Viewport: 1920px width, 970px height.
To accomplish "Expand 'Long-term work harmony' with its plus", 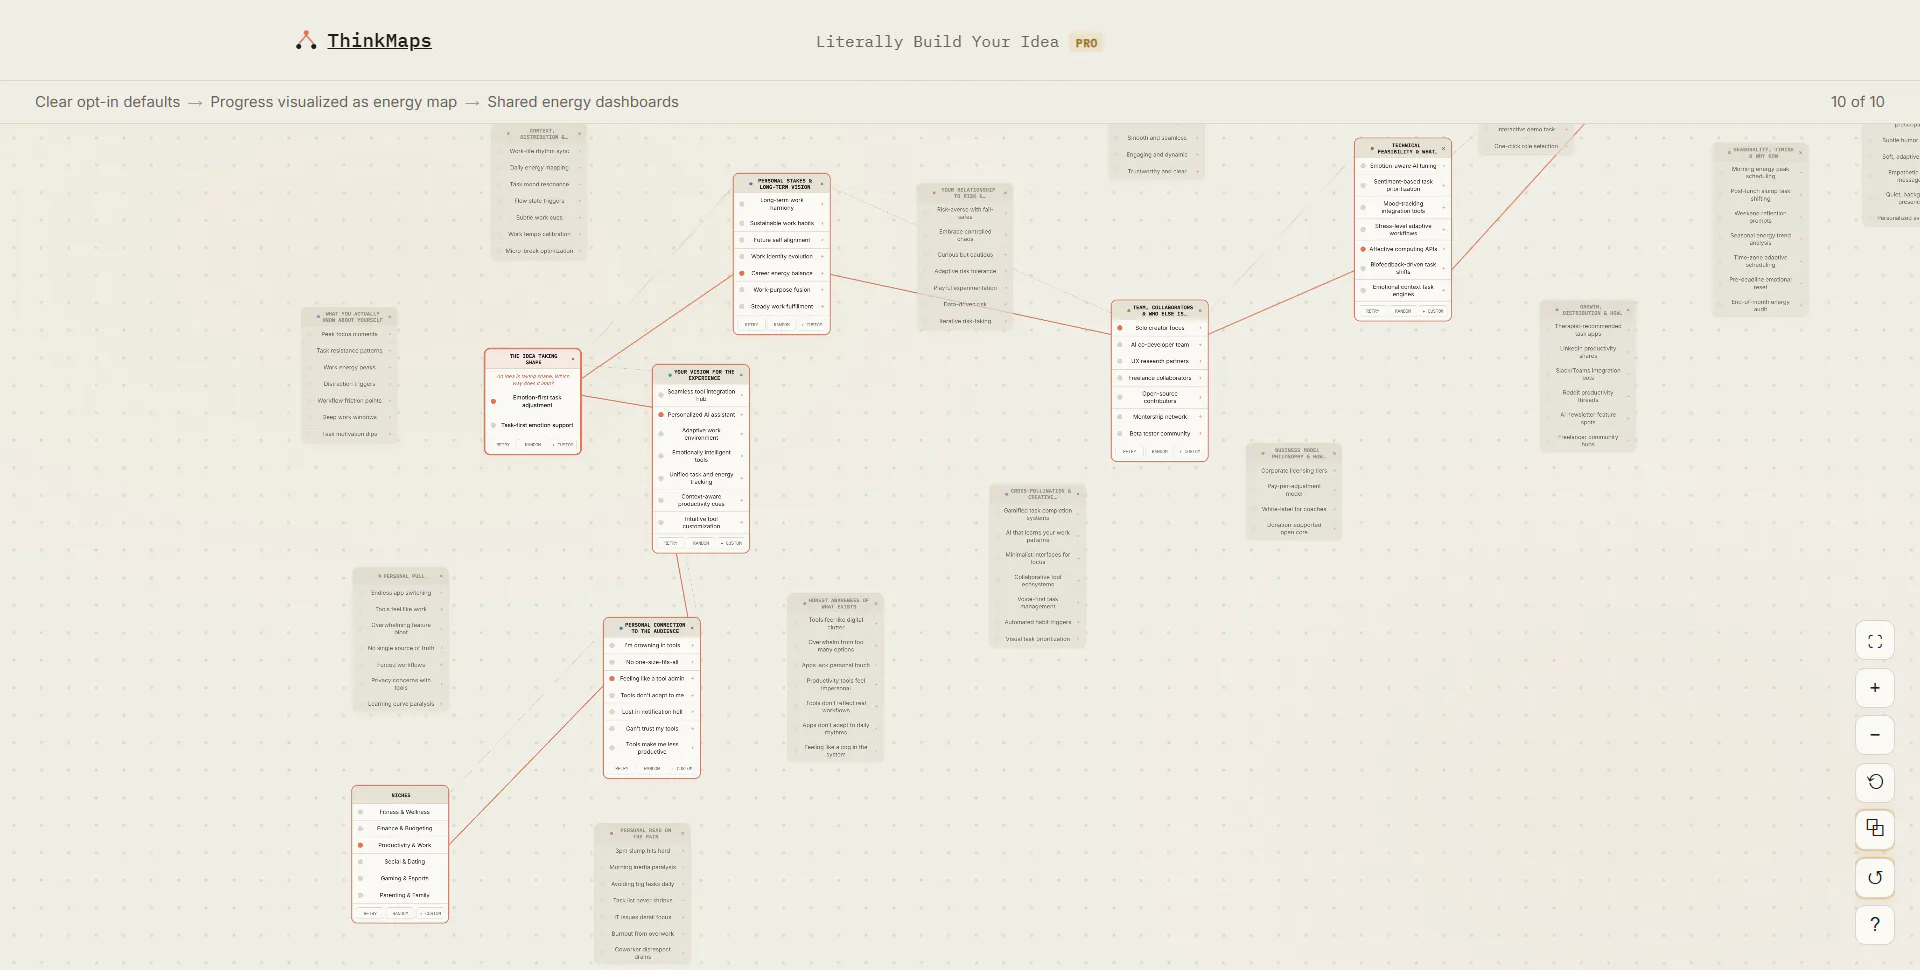I will pyautogui.click(x=822, y=204).
